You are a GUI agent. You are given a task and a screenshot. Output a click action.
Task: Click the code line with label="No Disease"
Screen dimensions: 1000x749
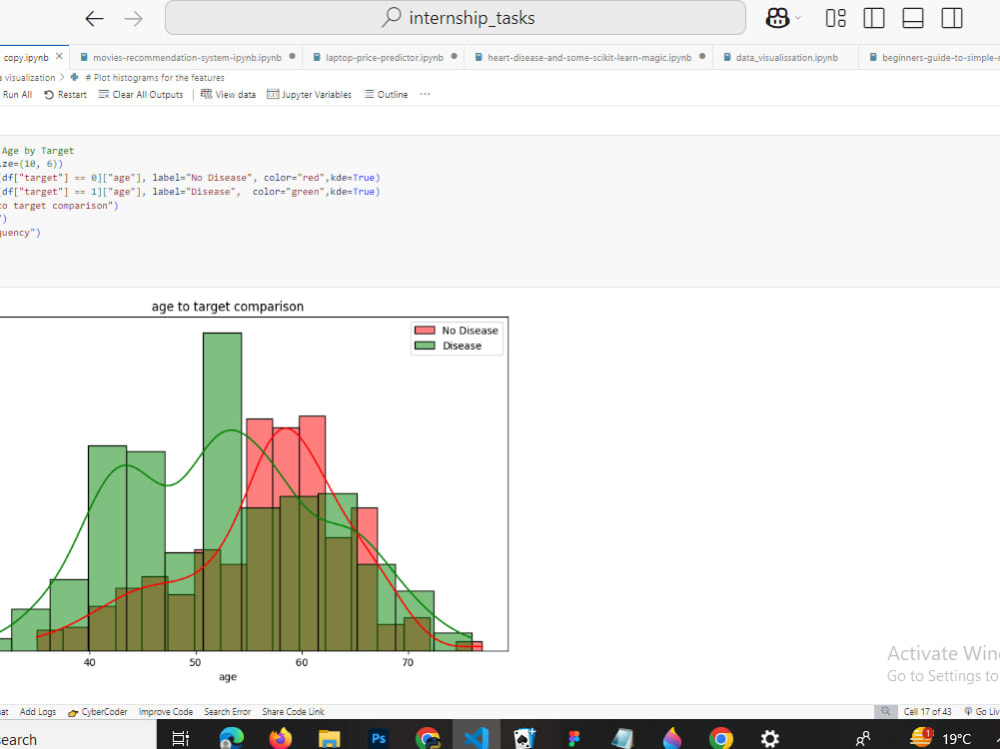[190, 177]
